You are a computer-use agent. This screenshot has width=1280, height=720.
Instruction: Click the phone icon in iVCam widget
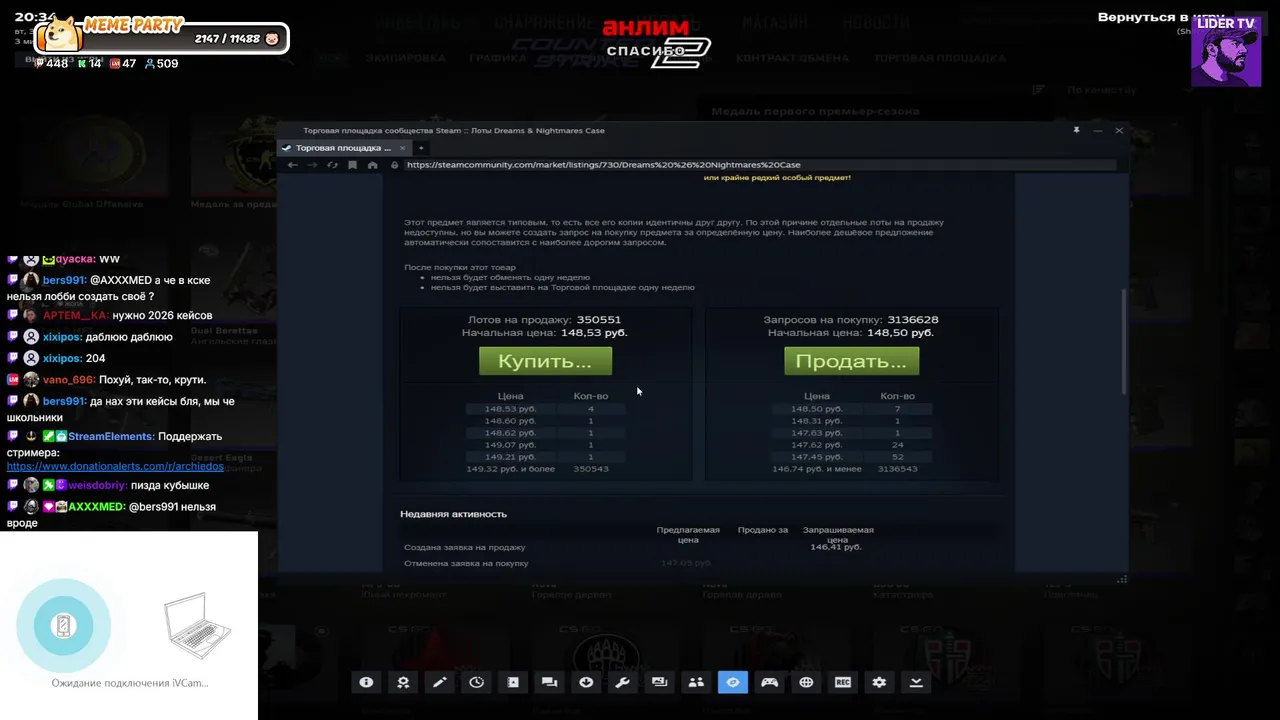click(64, 626)
